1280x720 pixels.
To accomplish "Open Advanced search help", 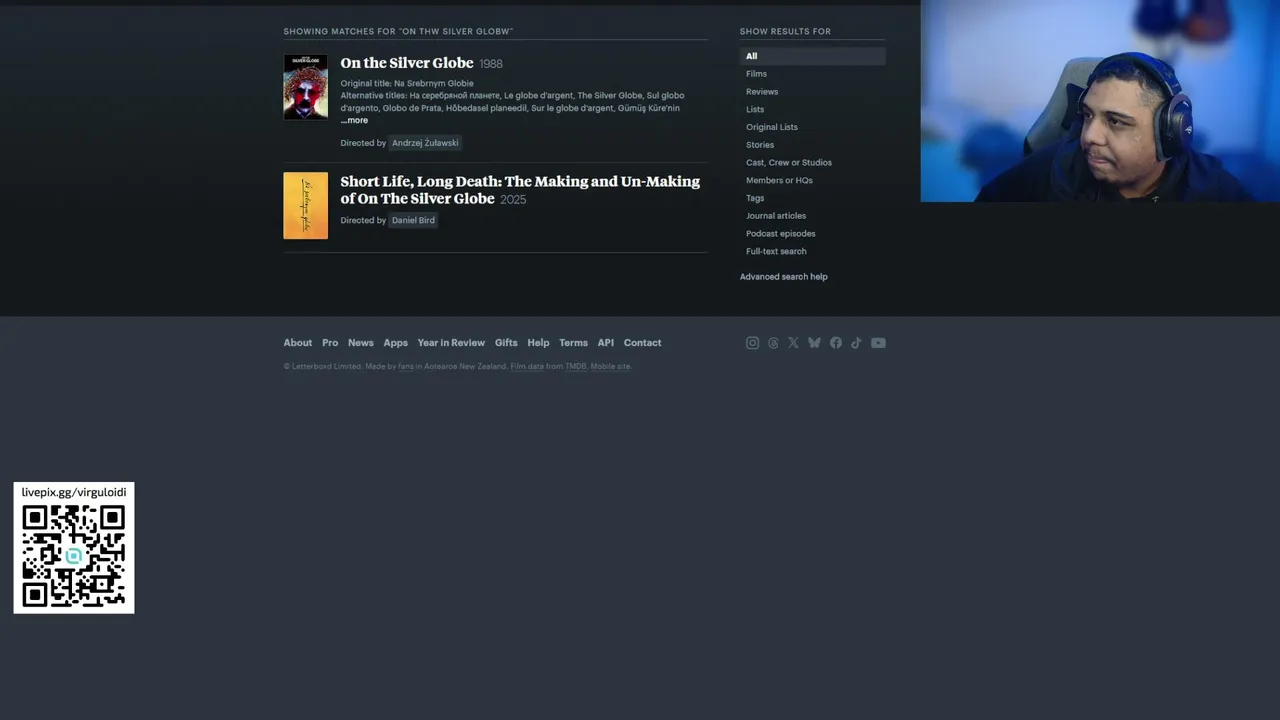I will coord(784,277).
